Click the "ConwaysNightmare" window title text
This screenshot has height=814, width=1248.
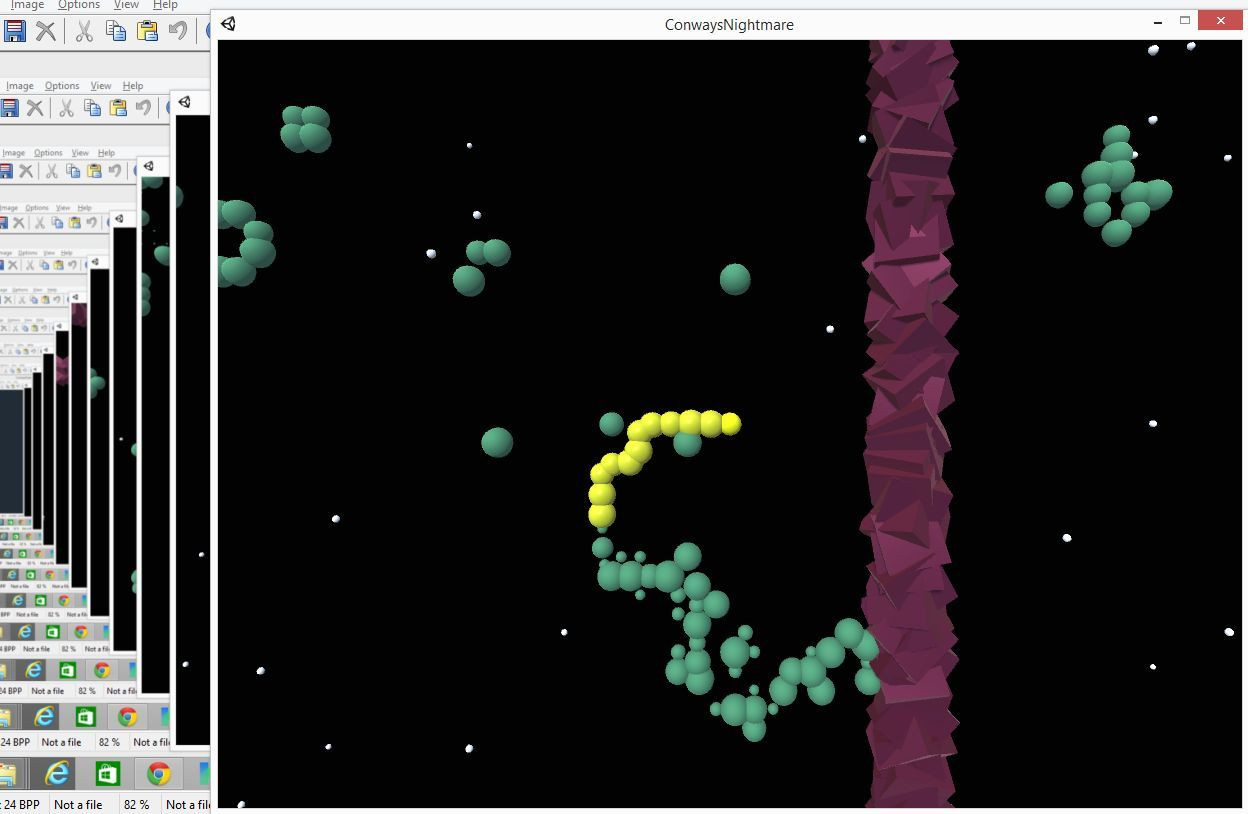pos(729,25)
